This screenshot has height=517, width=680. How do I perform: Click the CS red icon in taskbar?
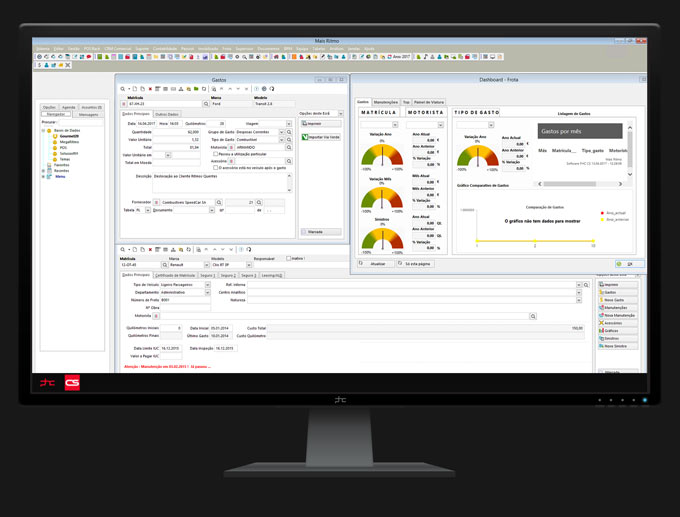pyautogui.click(x=71, y=382)
